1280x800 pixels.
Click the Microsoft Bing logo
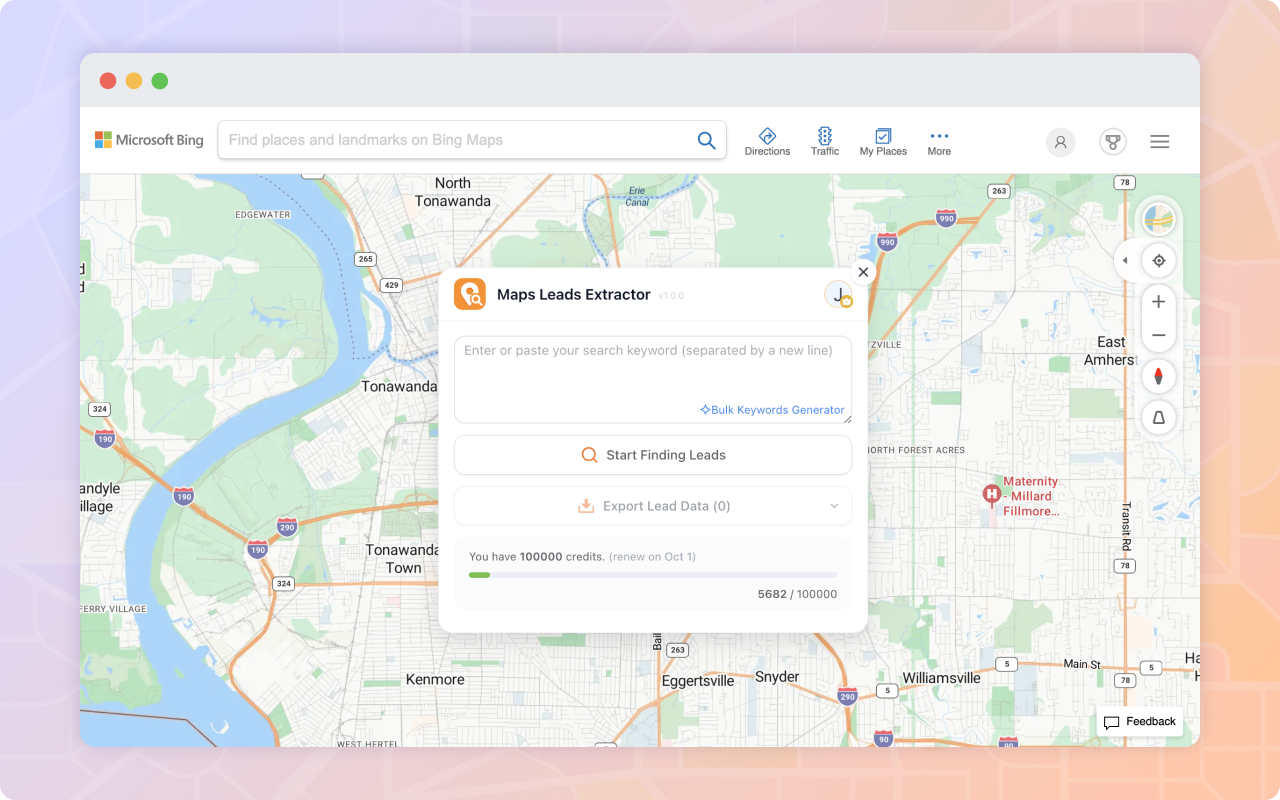(x=149, y=140)
